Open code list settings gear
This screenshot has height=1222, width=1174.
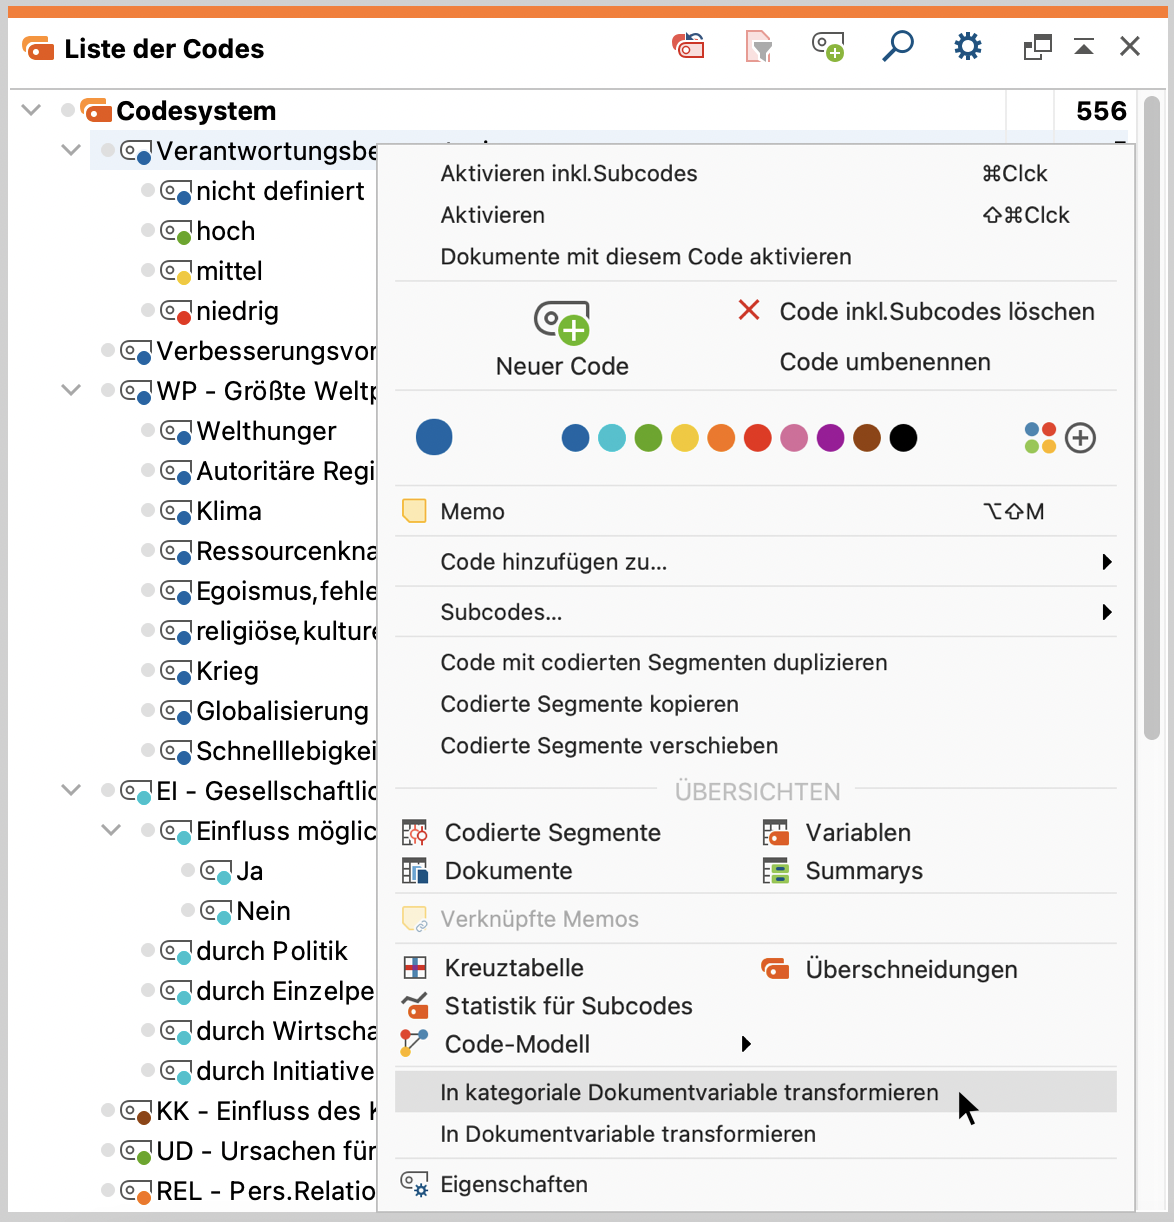[x=967, y=47]
